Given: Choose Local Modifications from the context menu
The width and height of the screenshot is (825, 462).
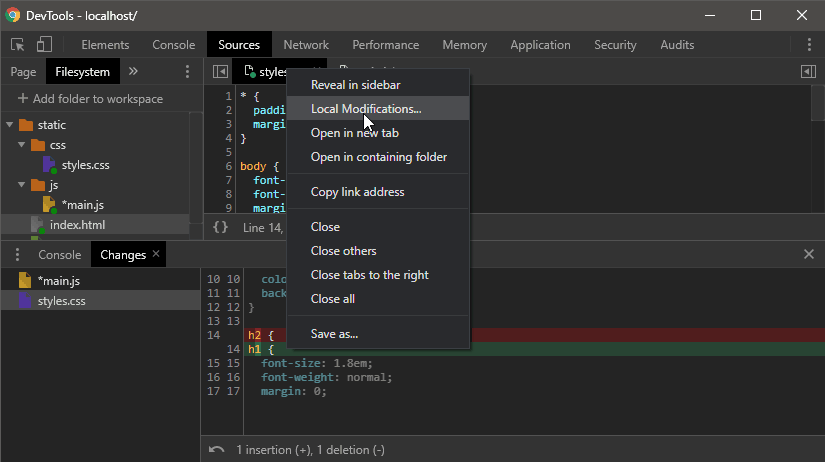Looking at the screenshot, I should tap(366, 109).
